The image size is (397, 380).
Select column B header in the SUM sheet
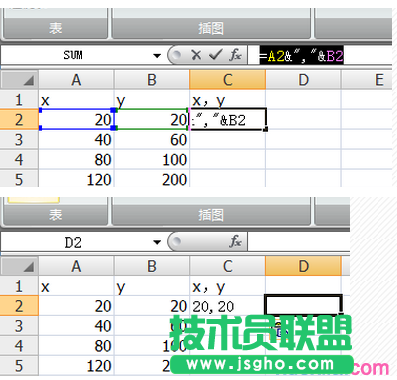[x=152, y=80]
